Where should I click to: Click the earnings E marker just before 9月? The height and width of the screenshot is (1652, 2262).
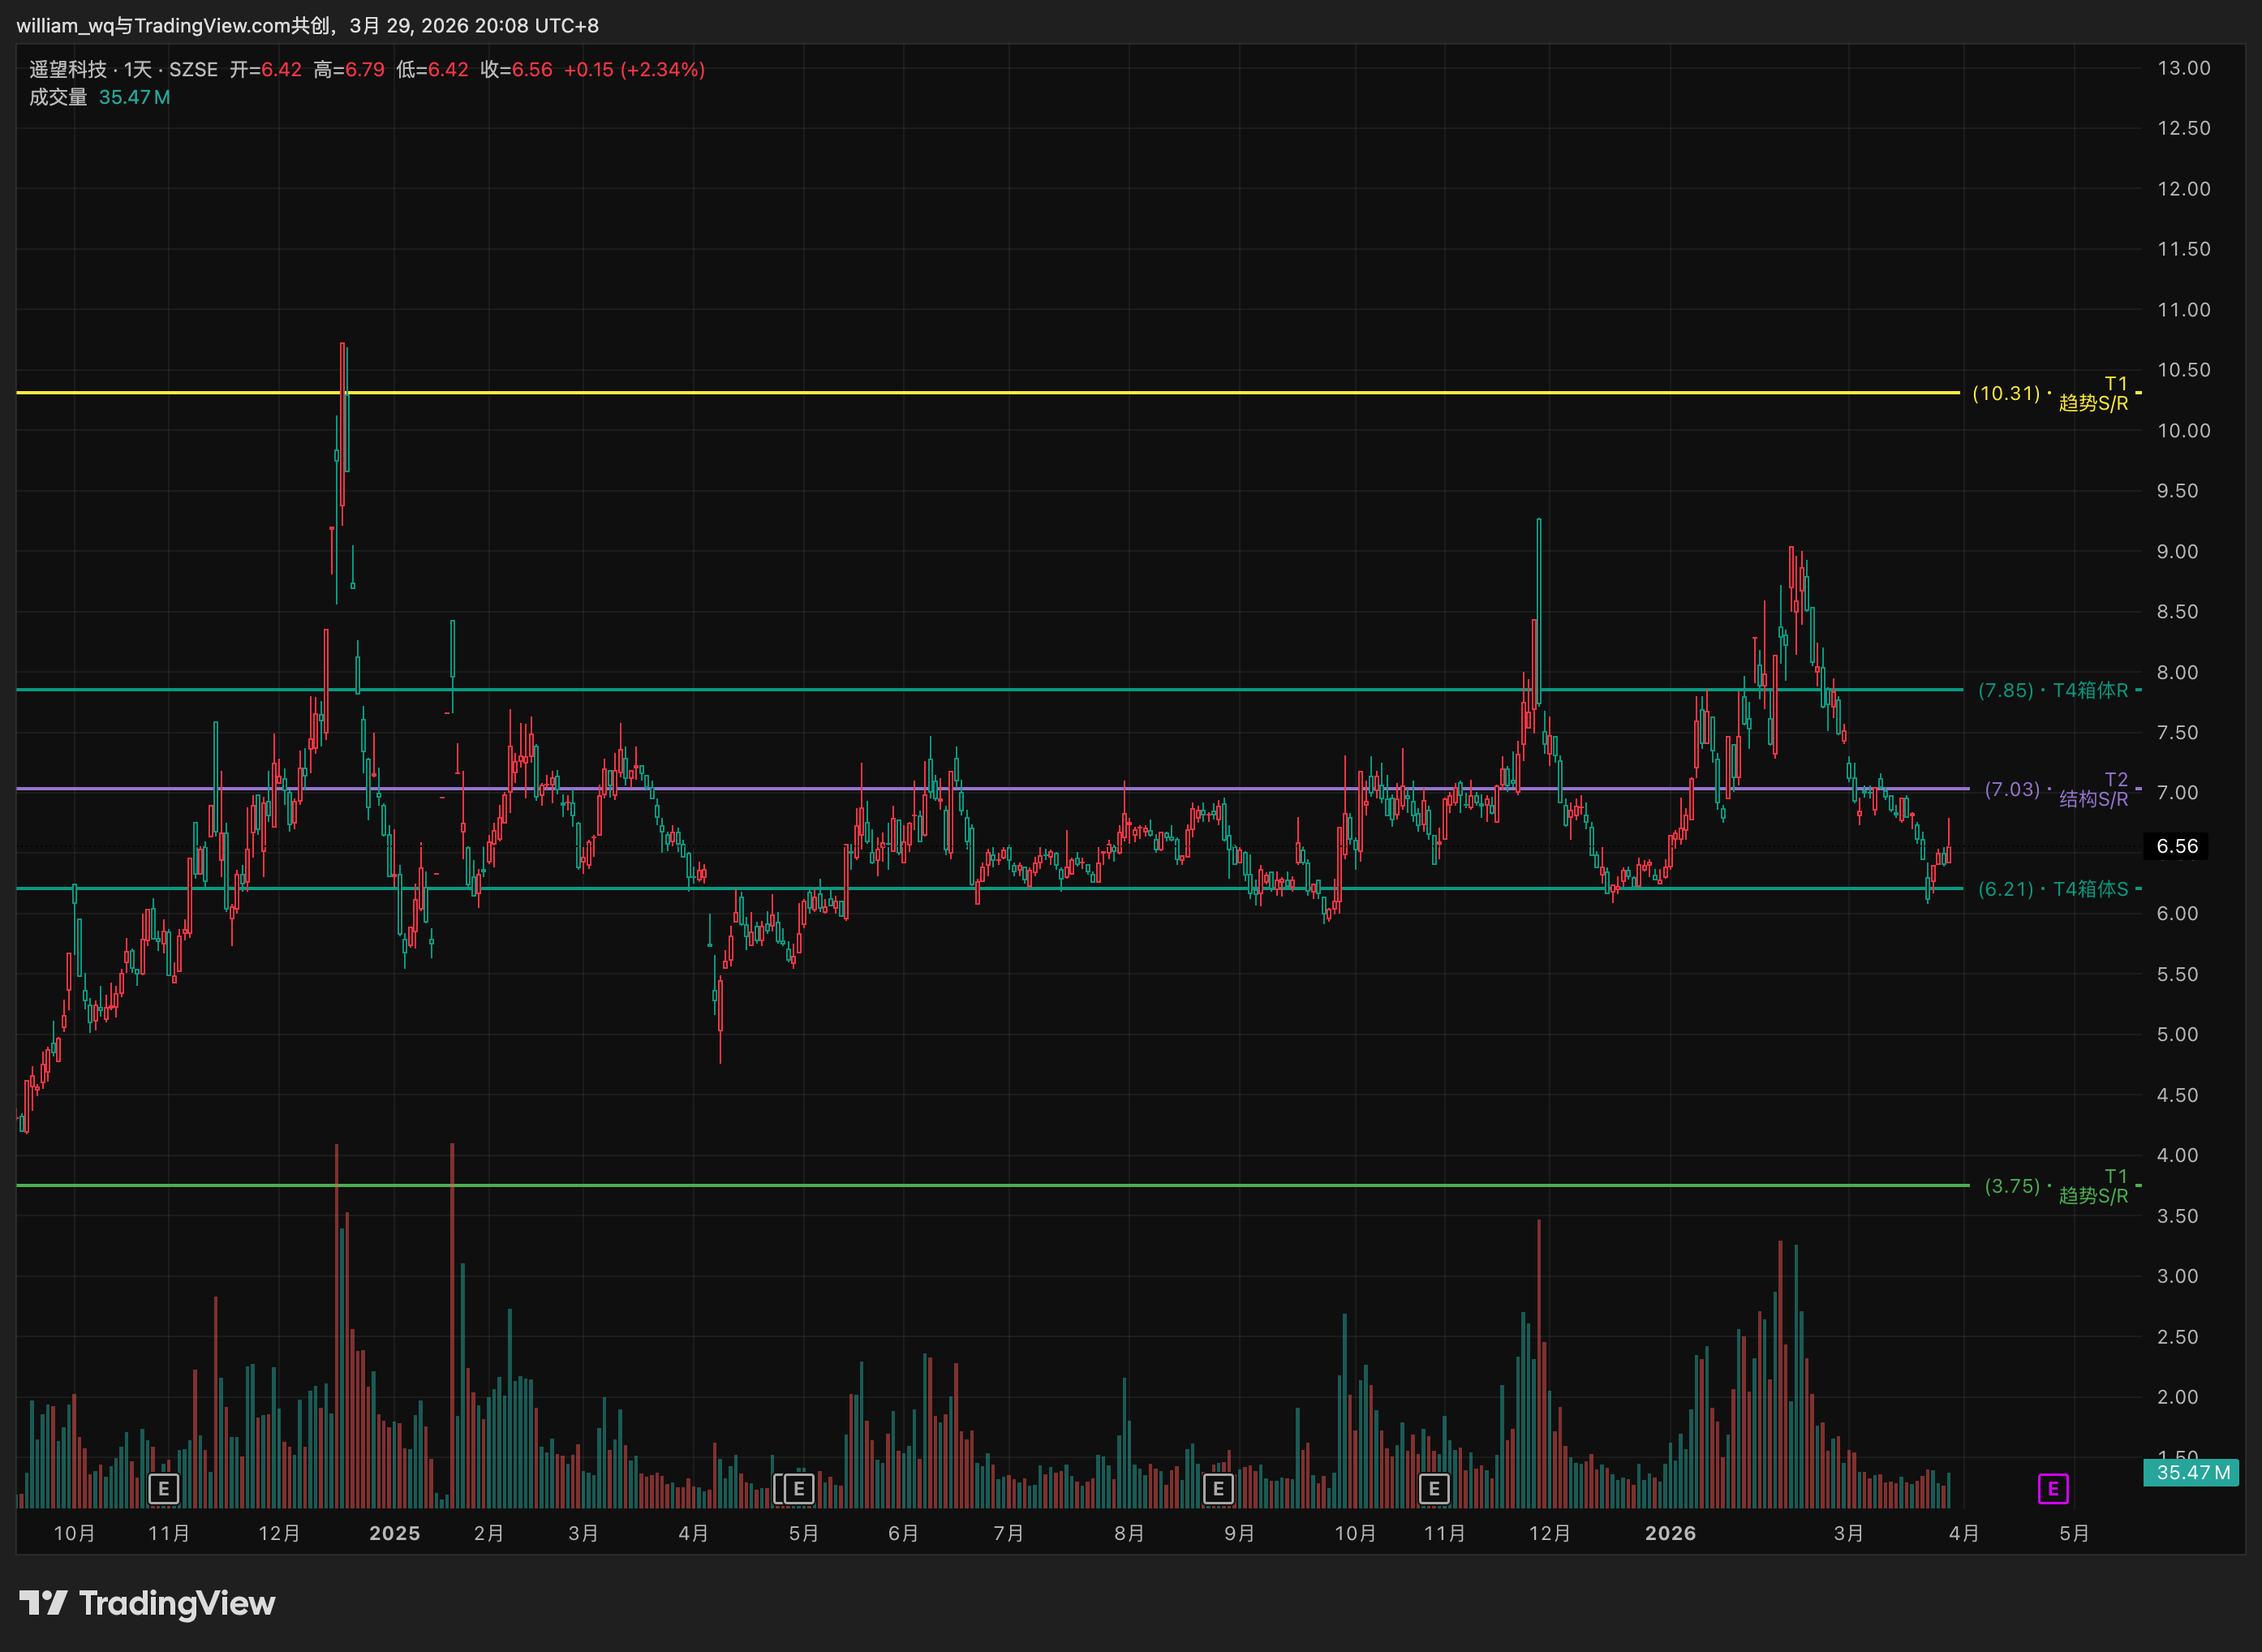[1218, 1489]
